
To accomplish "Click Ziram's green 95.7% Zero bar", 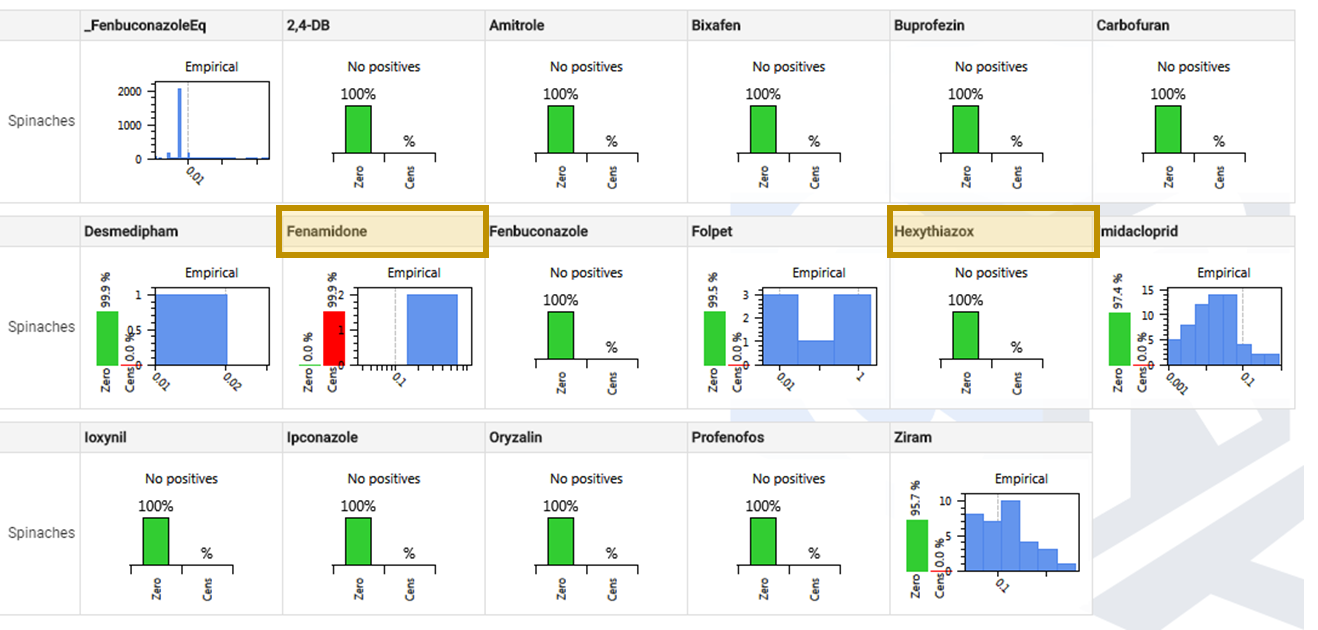I will [x=916, y=545].
